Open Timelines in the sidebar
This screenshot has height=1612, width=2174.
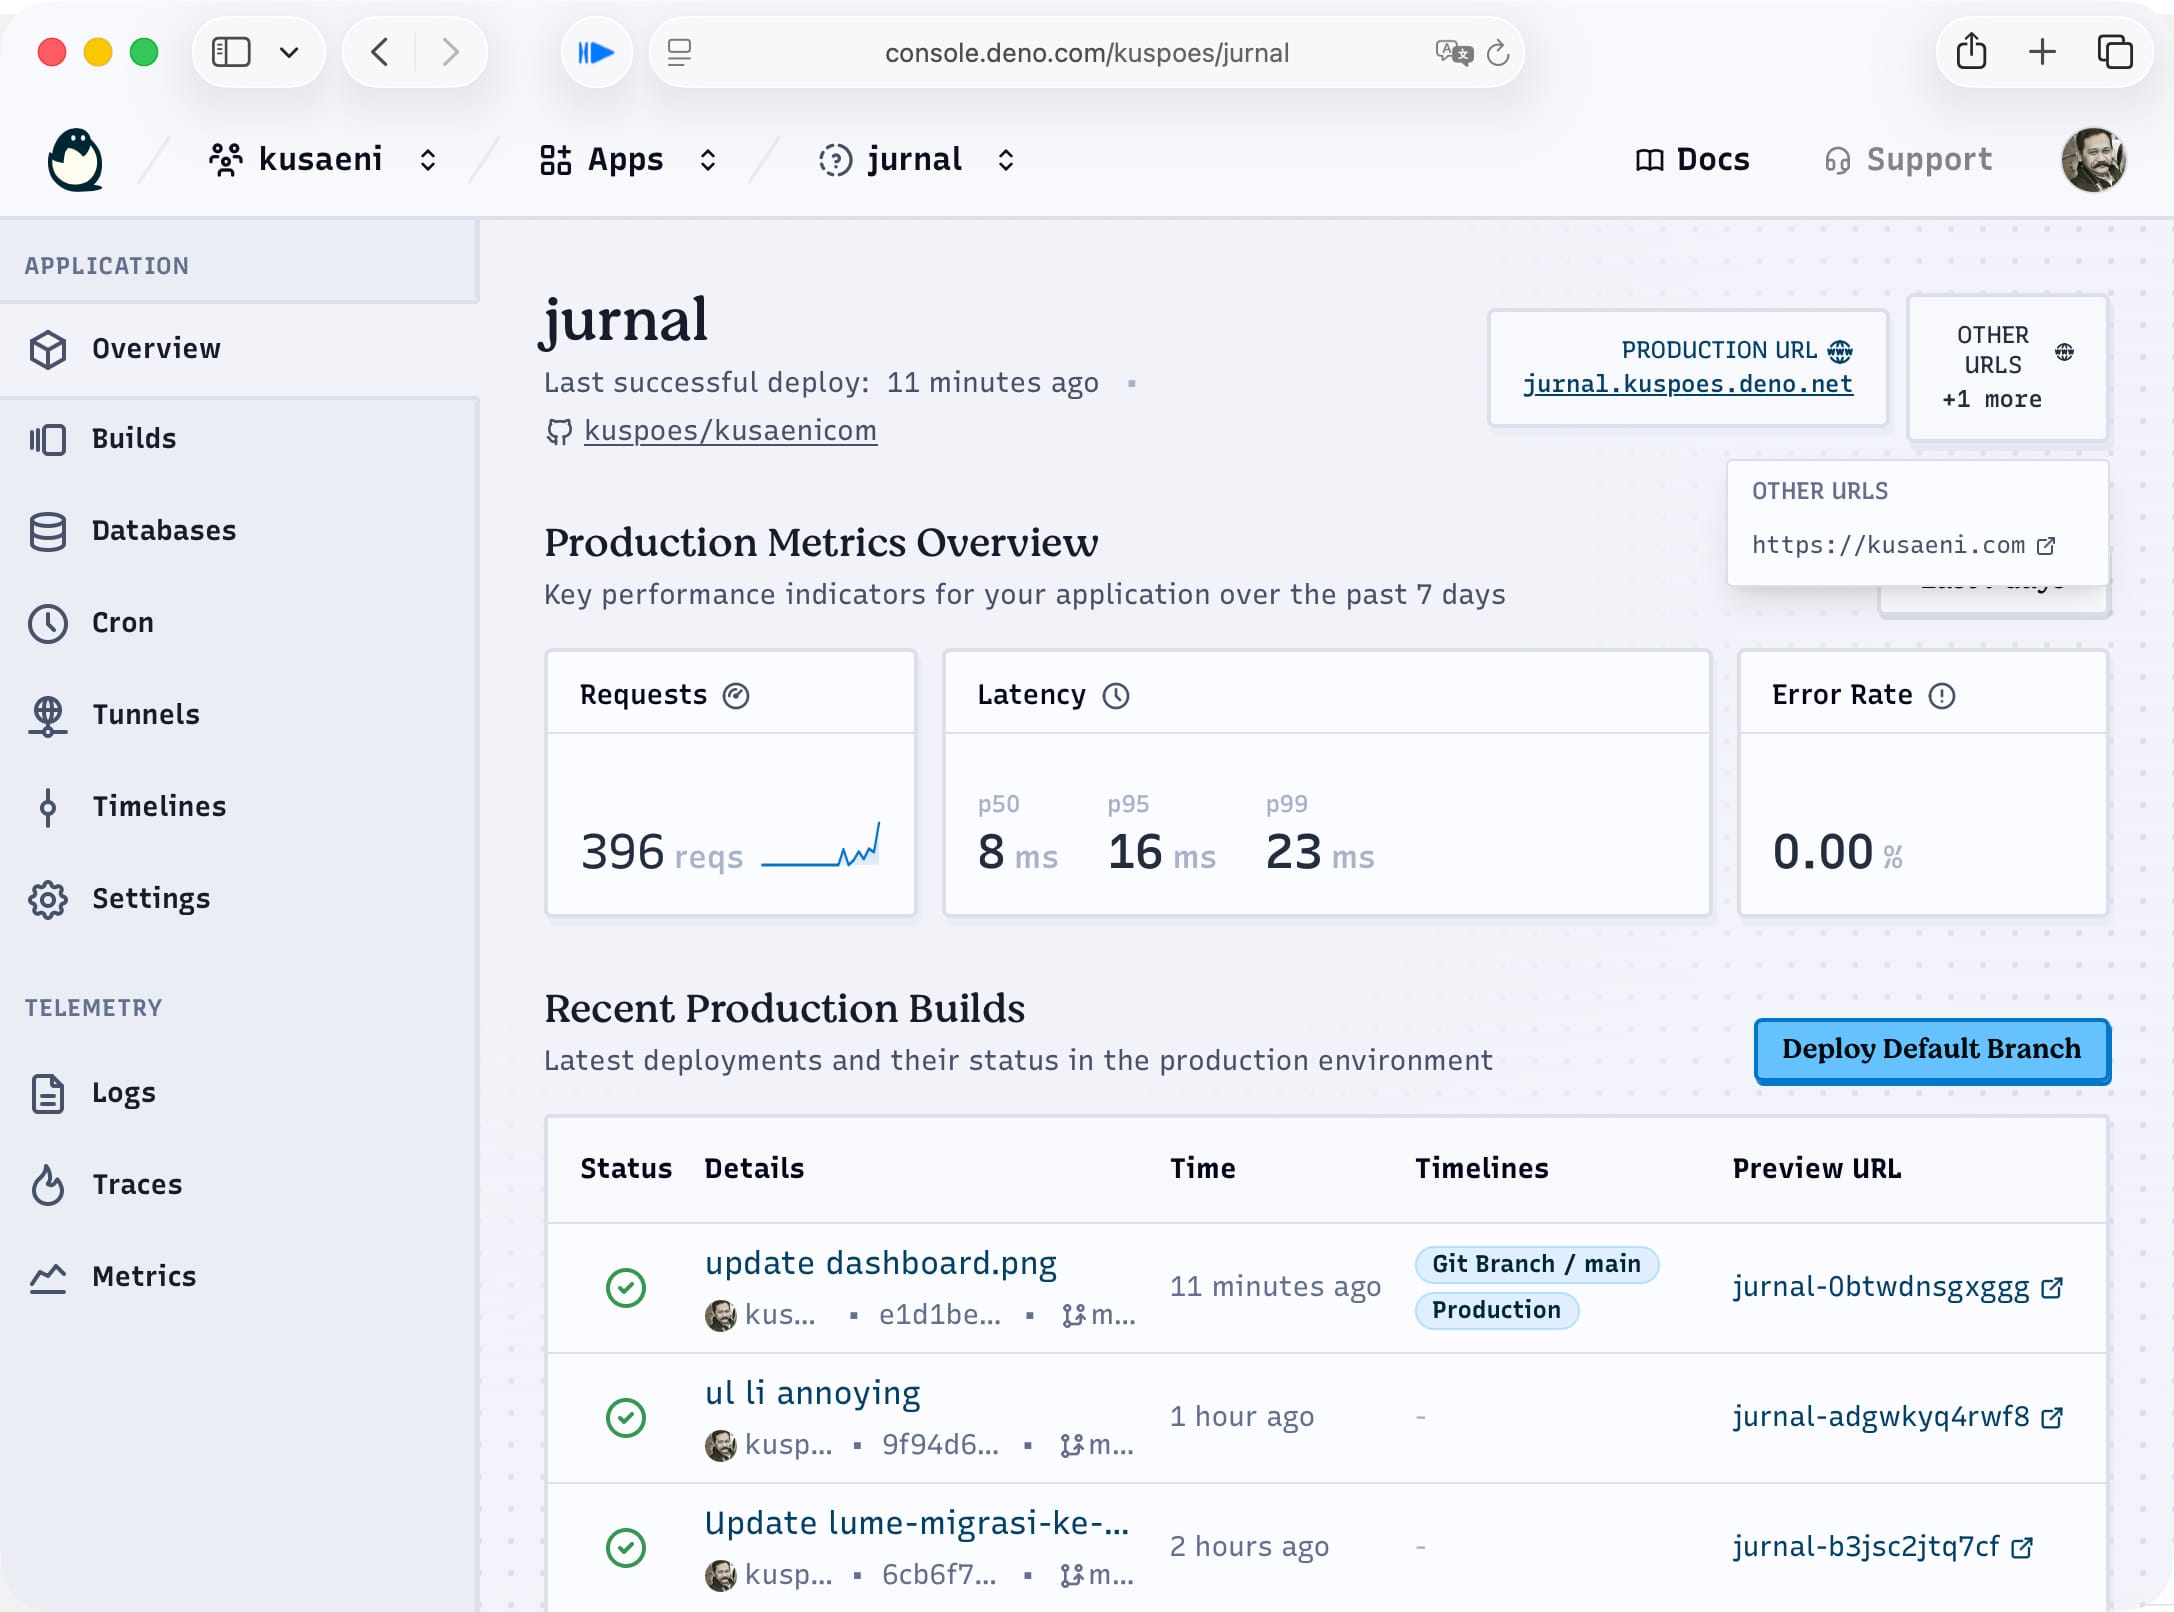239,807
